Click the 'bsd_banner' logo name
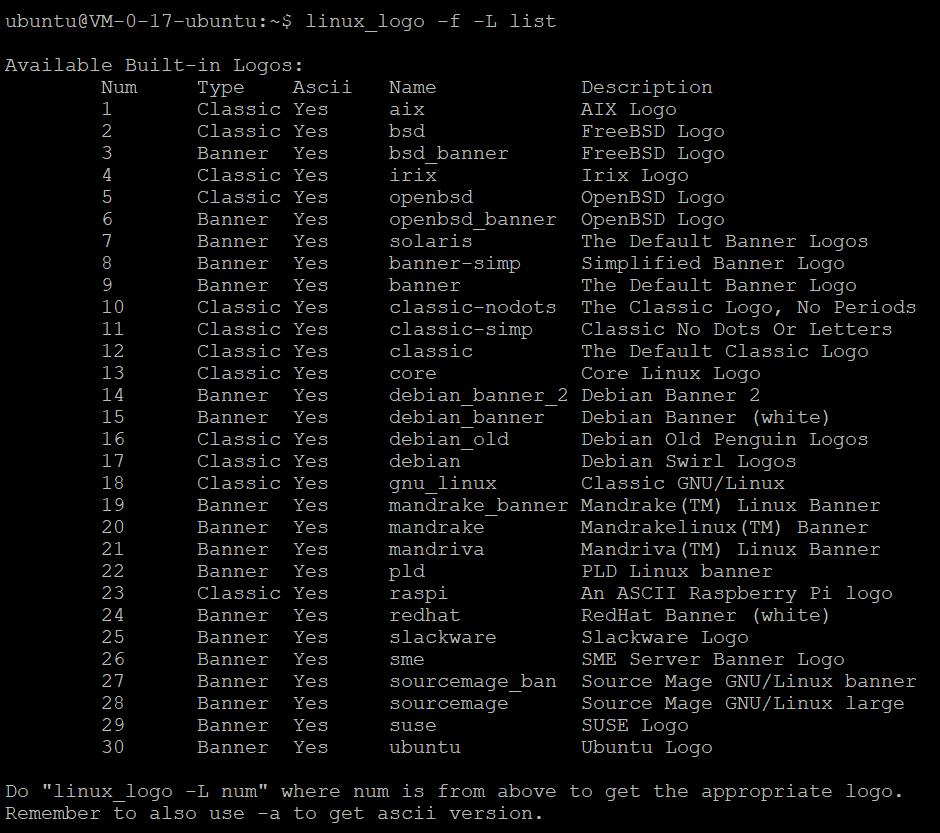Image resolution: width=940 pixels, height=833 pixels. coord(448,153)
